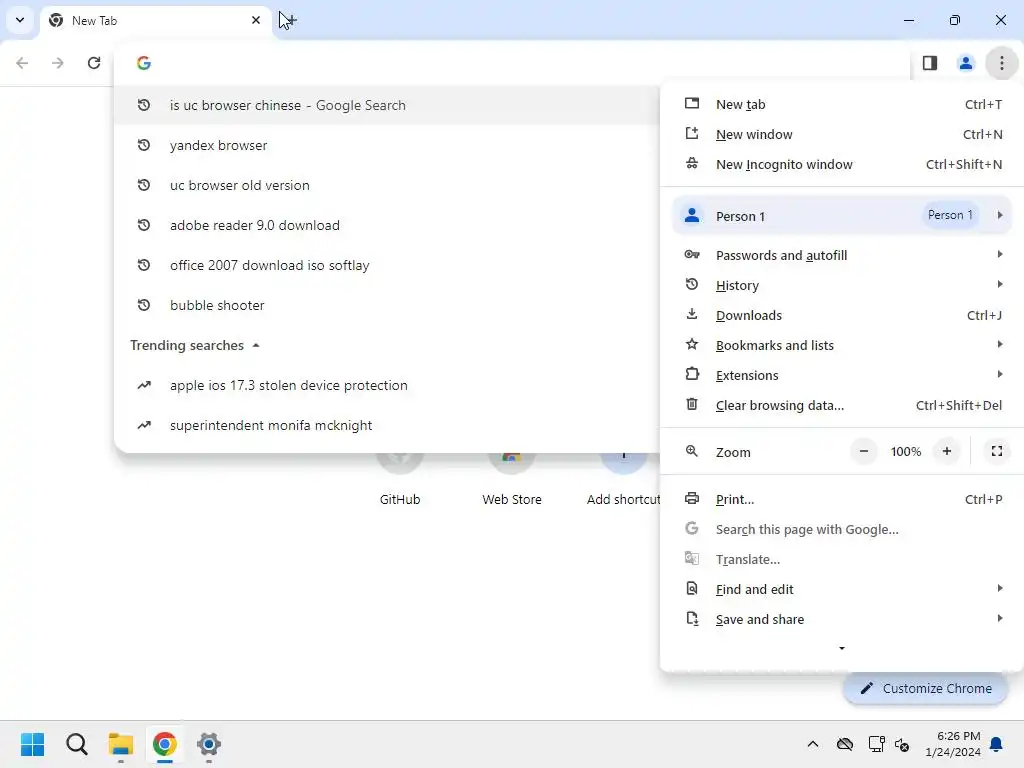Expand Passwords and autofill submenu
This screenshot has height=768, width=1024.
[842, 255]
